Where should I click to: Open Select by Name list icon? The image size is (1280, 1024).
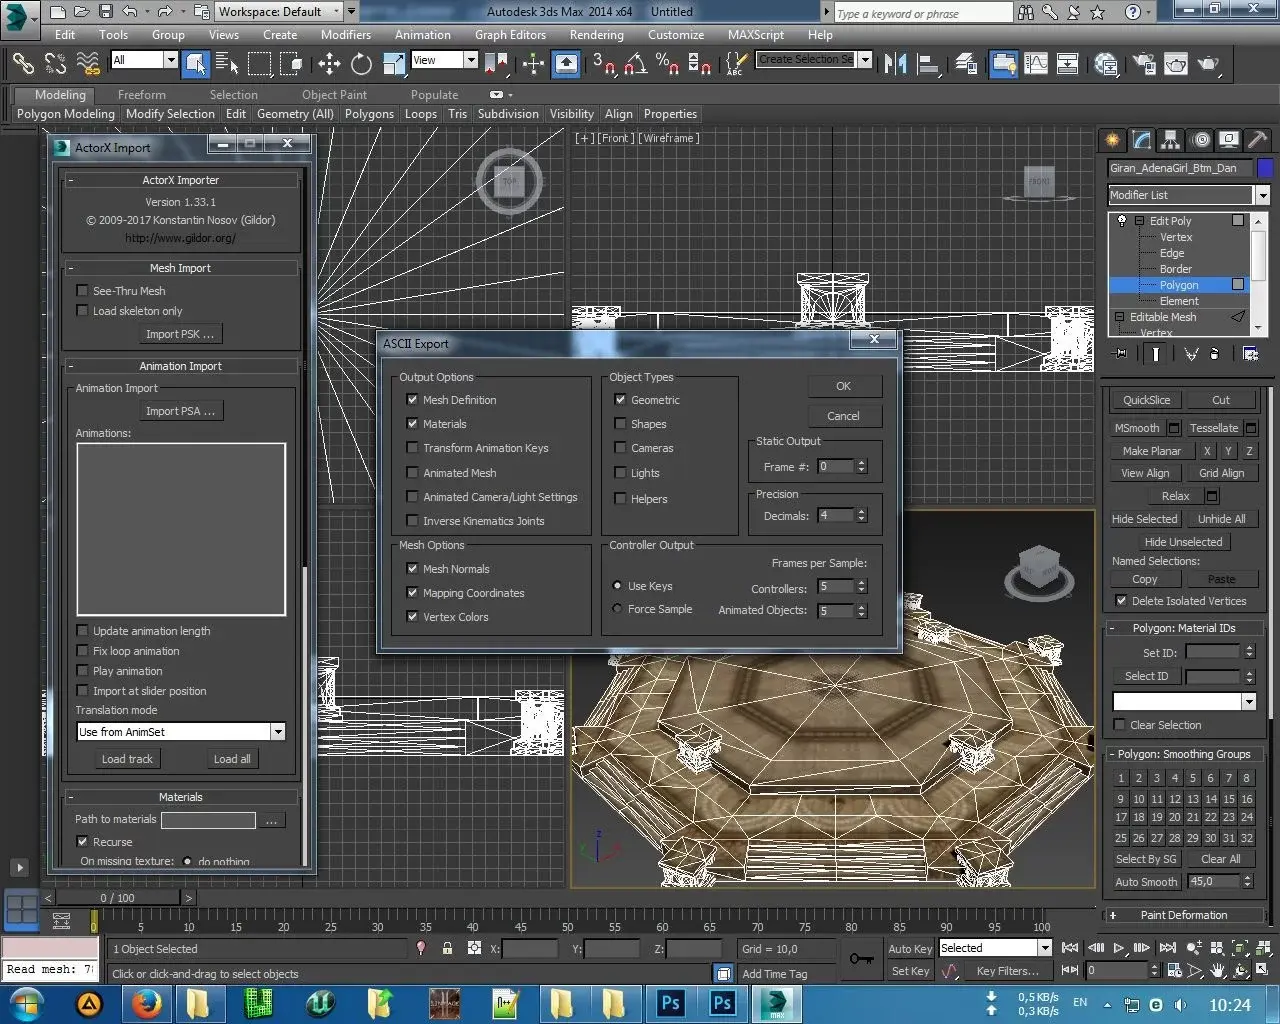(227, 65)
